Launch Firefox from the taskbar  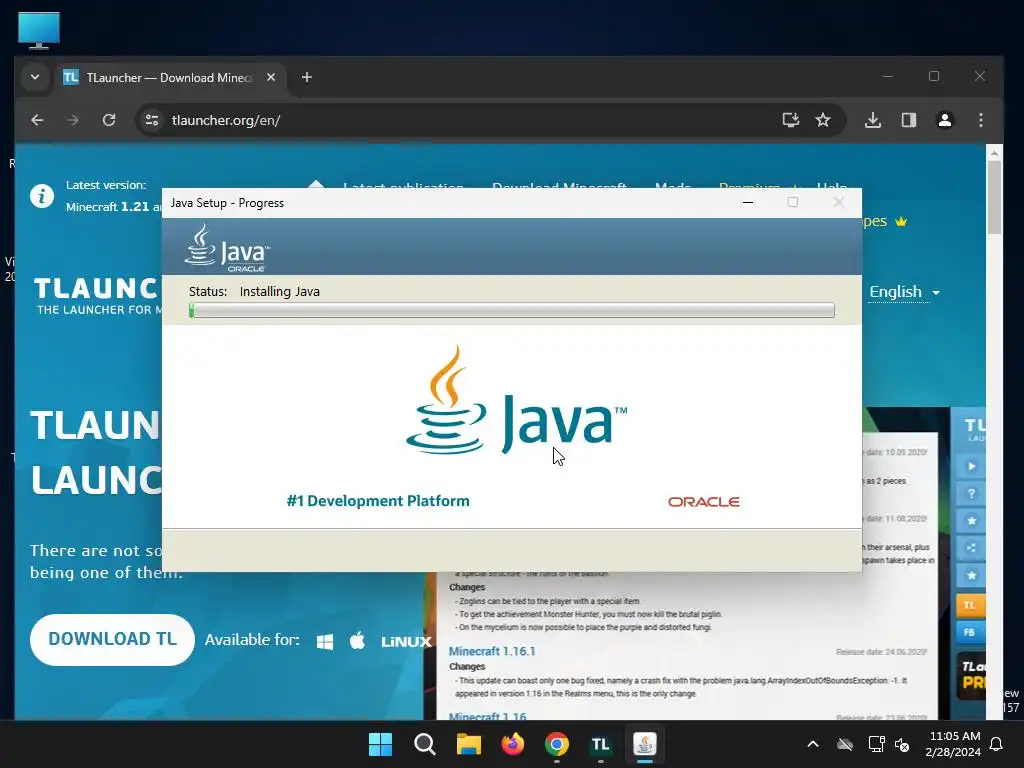tap(513, 744)
